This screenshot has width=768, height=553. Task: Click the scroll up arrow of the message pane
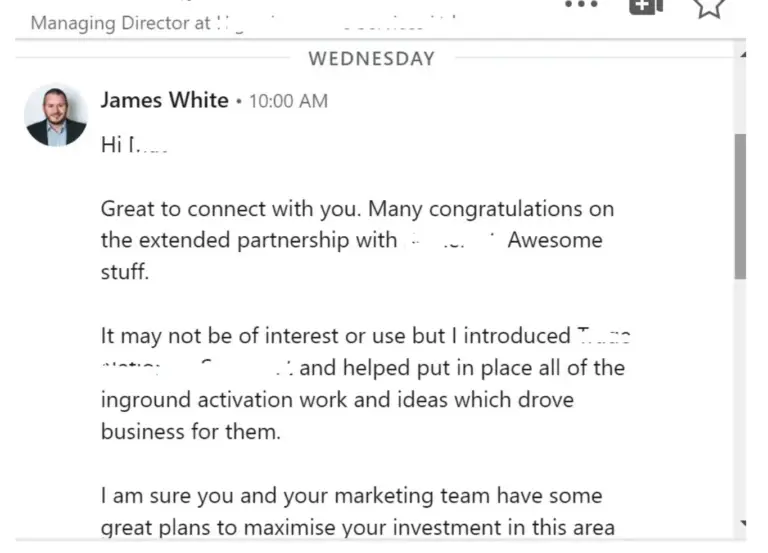click(743, 55)
